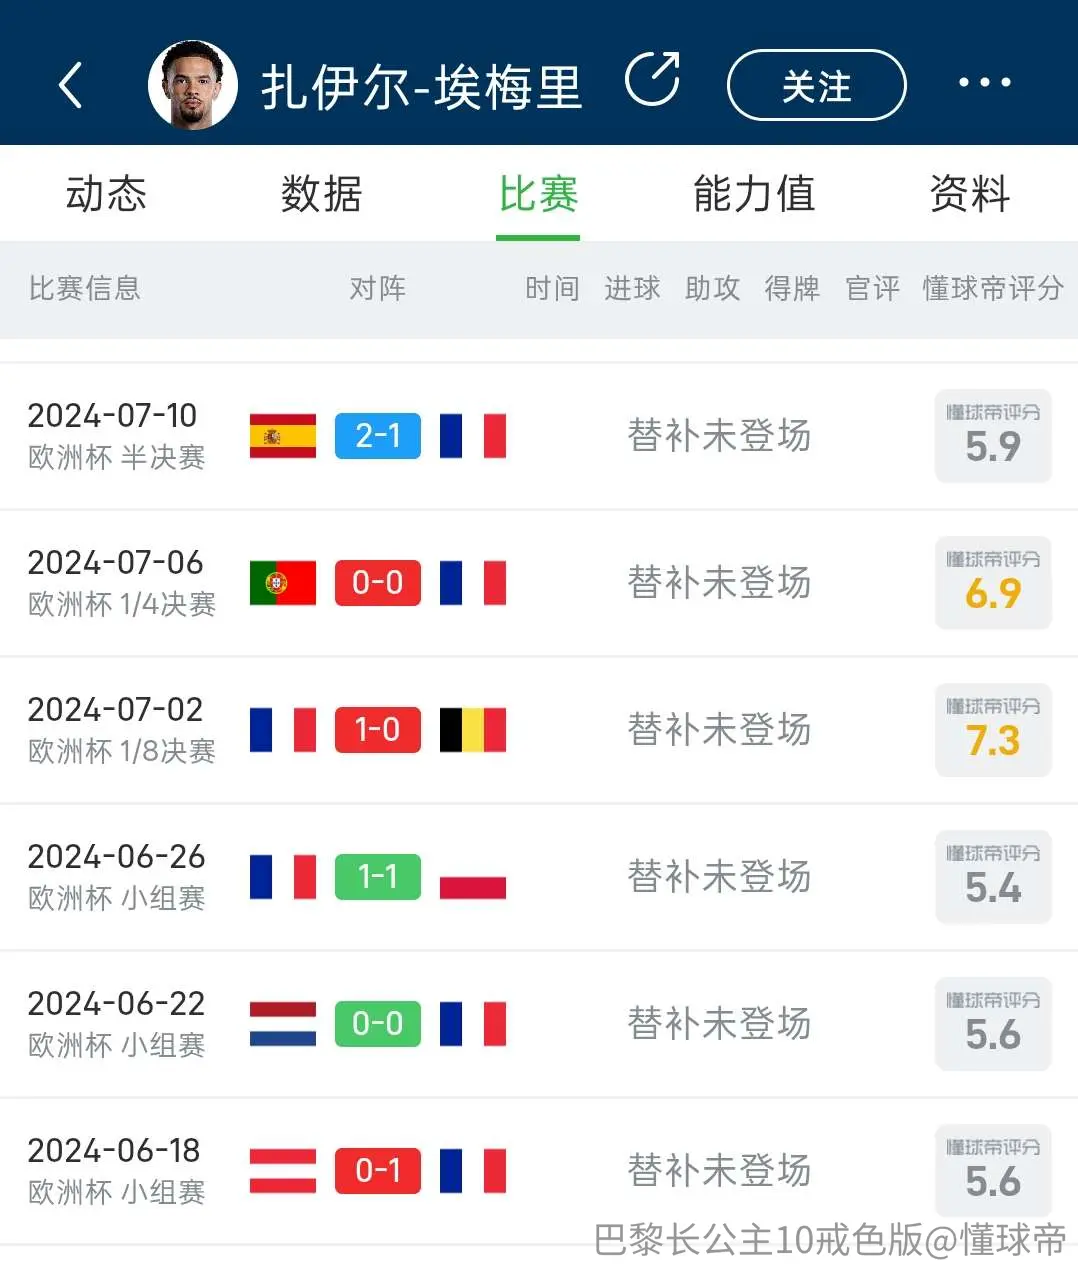View the 7.3 rating box
Image resolution: width=1078 pixels, height=1270 pixels.
pyautogui.click(x=993, y=730)
